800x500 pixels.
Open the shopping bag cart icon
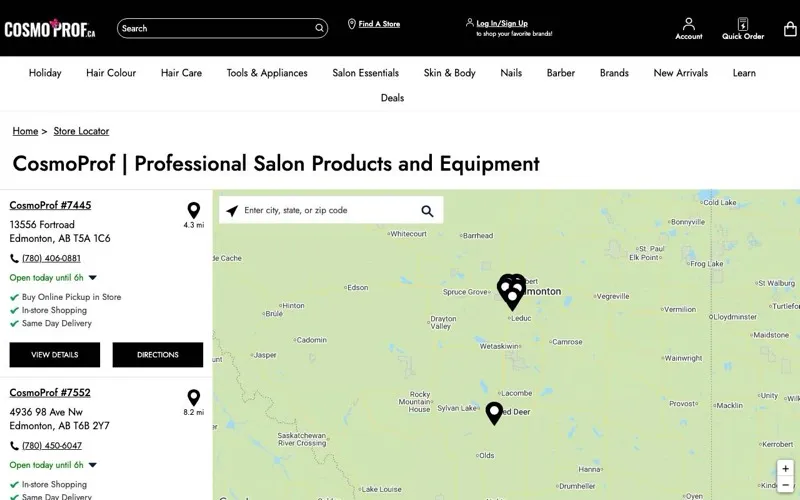pyautogui.click(x=790, y=29)
